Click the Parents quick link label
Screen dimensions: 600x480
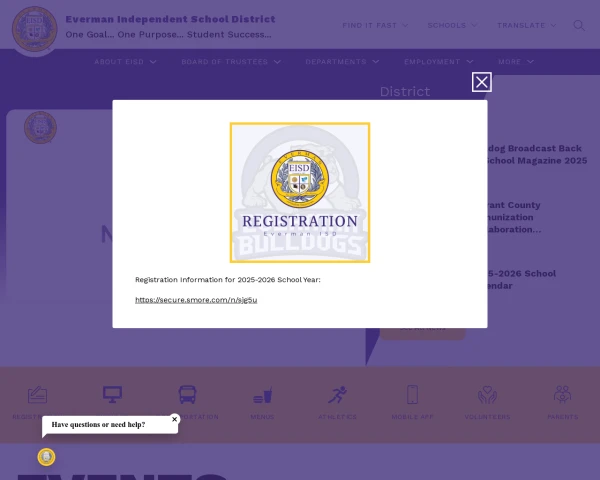tap(562, 417)
